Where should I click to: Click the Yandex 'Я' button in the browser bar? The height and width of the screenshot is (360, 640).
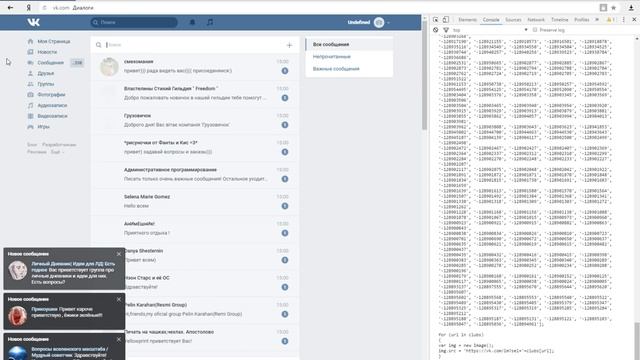[29, 7]
